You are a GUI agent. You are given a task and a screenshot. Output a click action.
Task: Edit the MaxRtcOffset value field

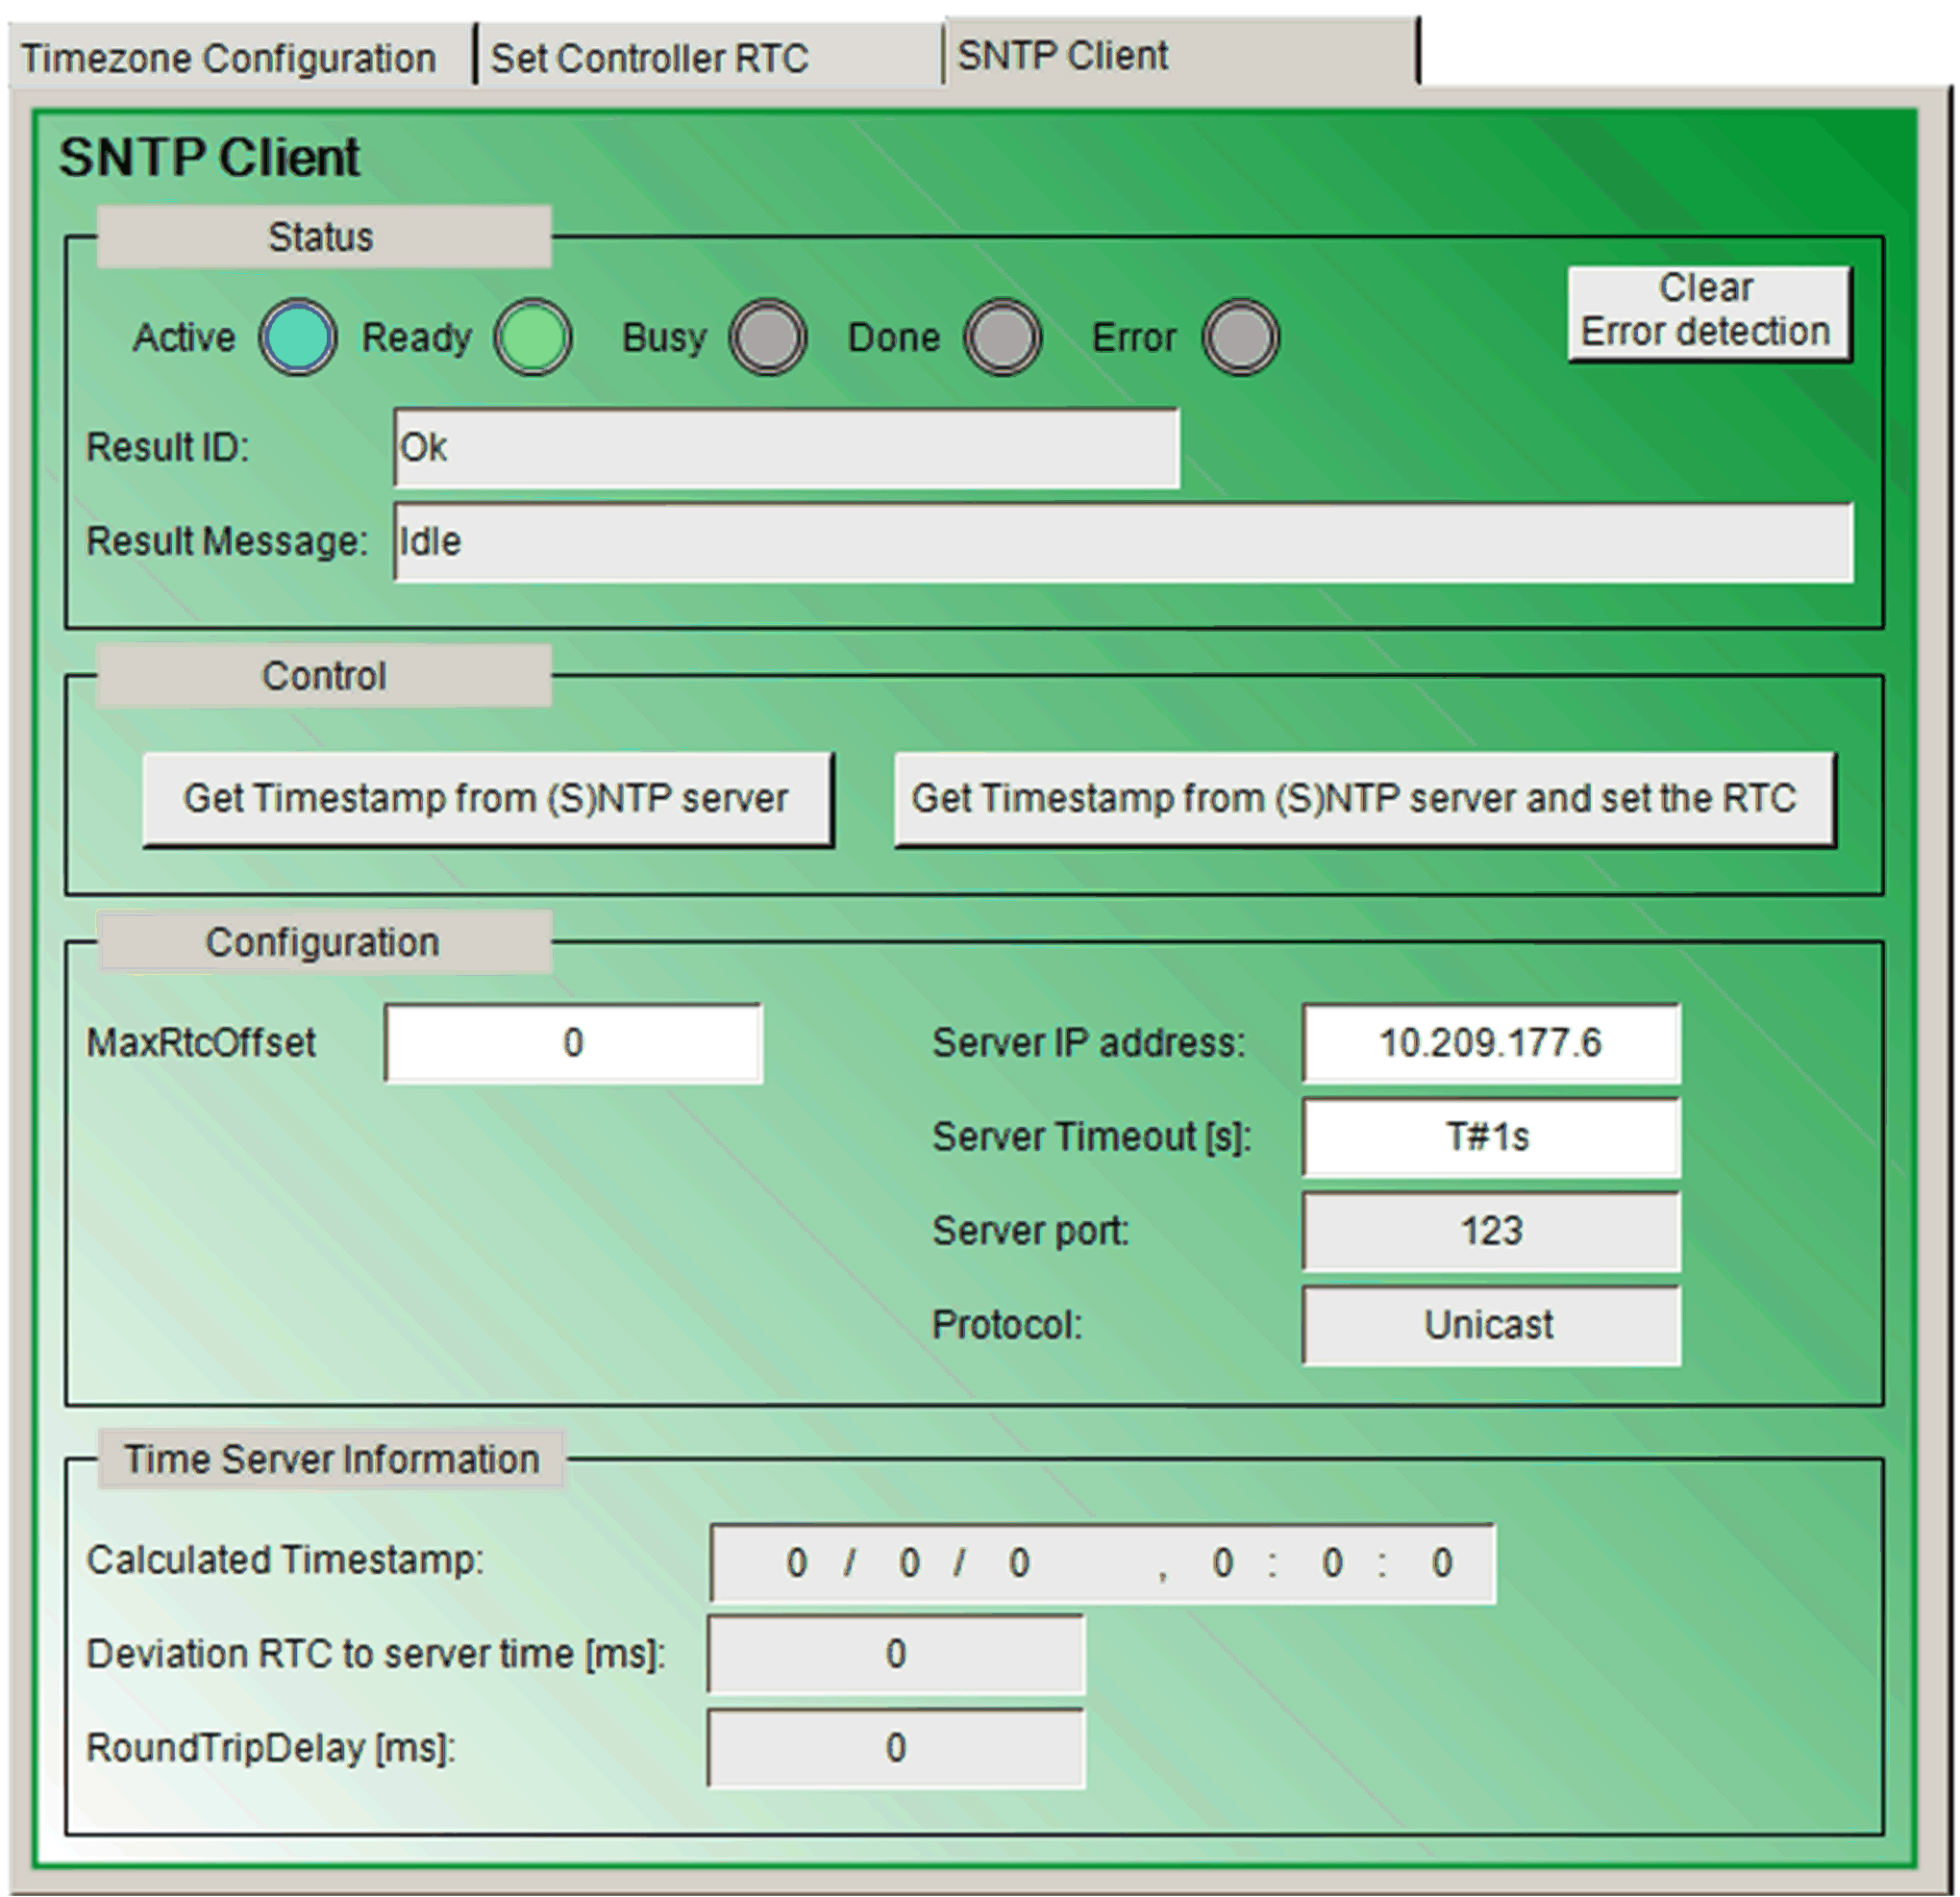coord(573,1043)
